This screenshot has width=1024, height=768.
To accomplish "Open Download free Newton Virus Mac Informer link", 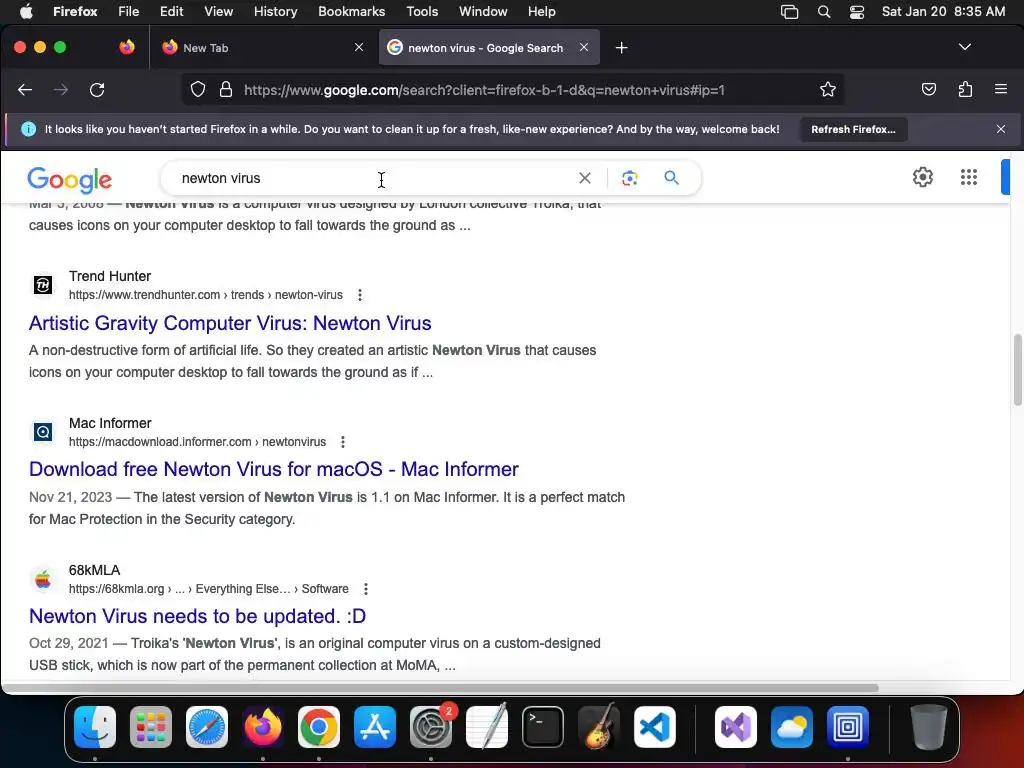I will pyautogui.click(x=274, y=470).
